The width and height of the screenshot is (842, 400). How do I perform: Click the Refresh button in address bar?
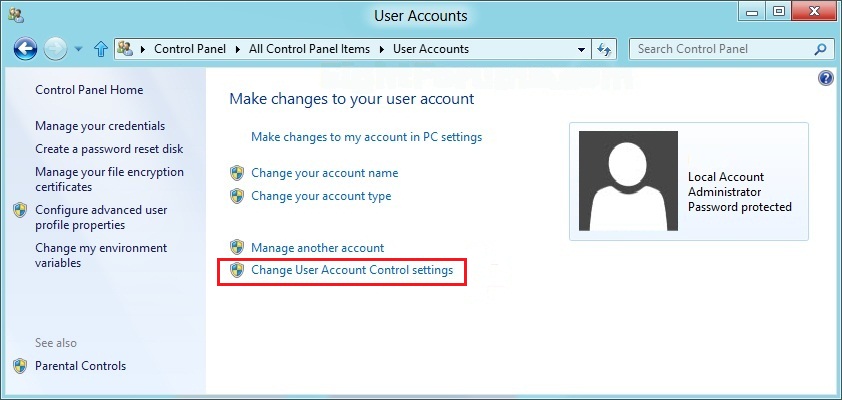(x=604, y=48)
